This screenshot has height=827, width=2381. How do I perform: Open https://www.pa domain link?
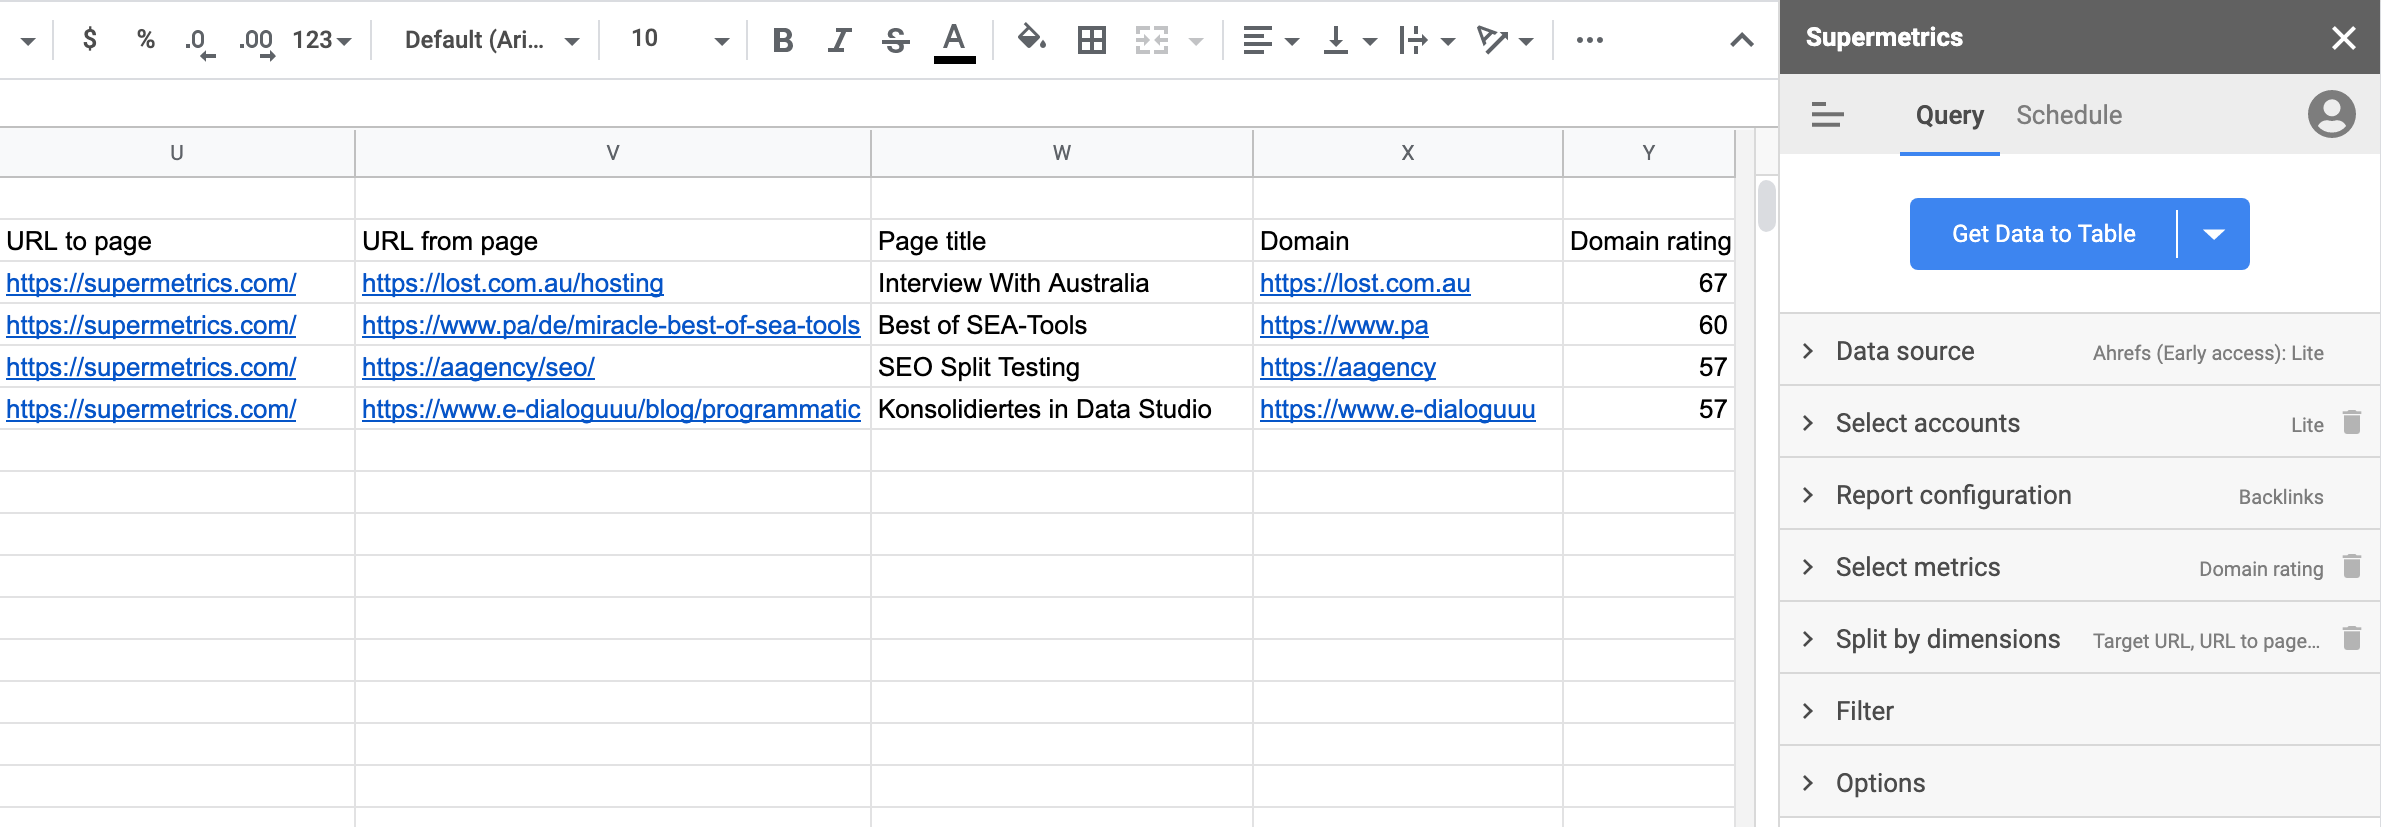(1344, 325)
